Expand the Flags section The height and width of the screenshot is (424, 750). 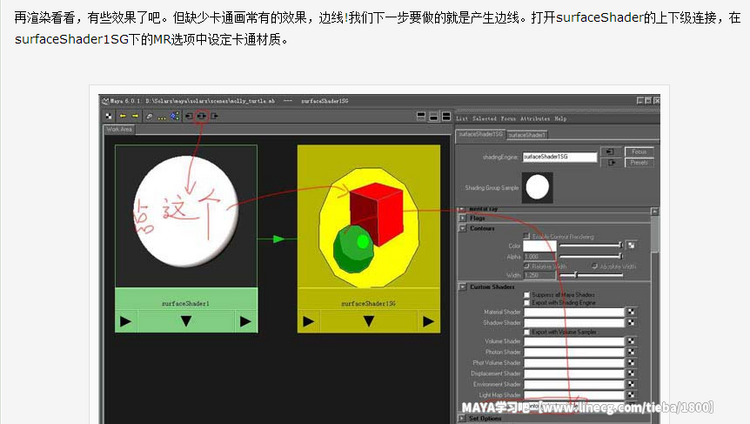tap(463, 218)
